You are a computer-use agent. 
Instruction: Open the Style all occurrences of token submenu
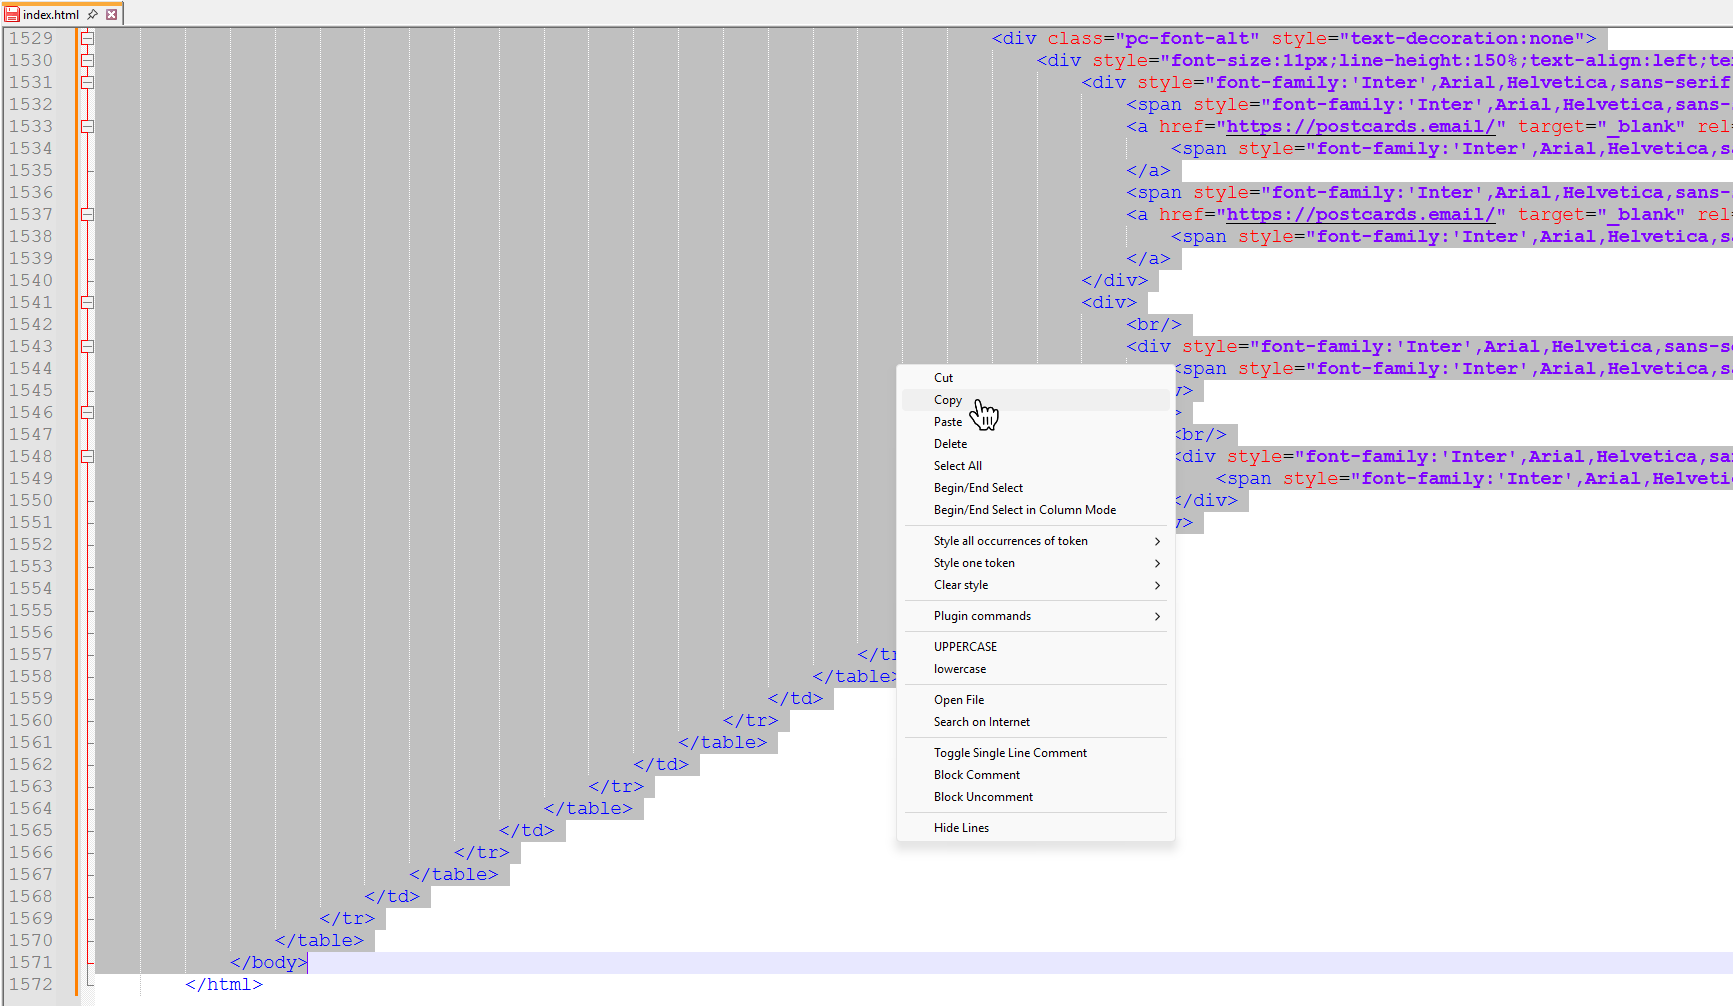coord(1036,541)
